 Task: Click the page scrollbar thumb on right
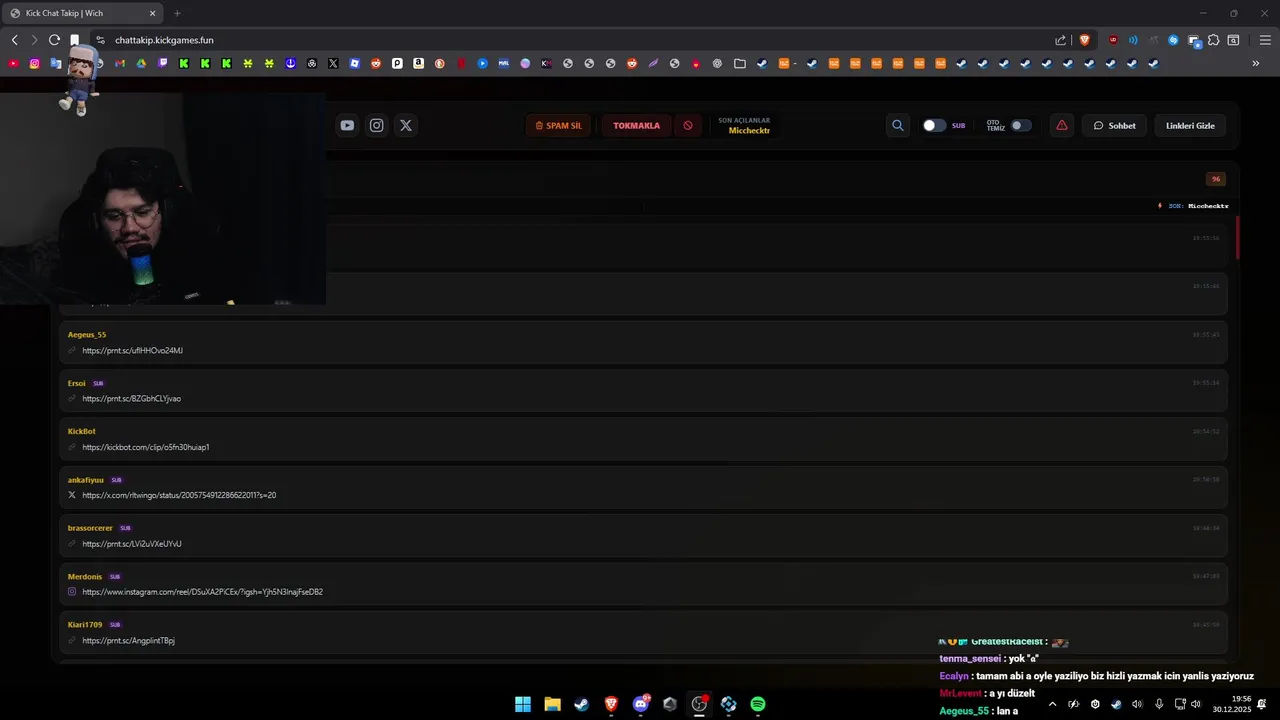click(1238, 238)
